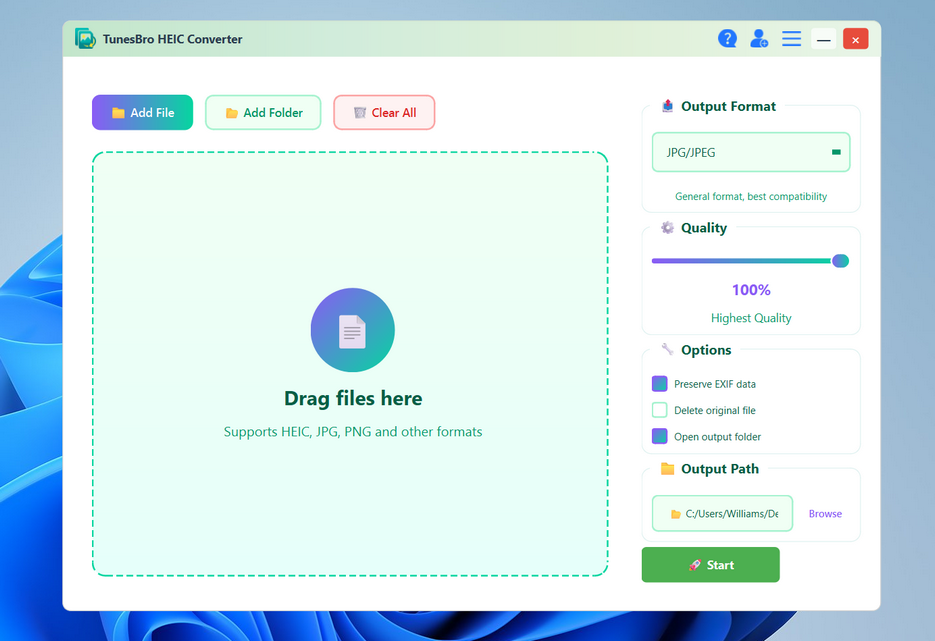The width and height of the screenshot is (935, 641).
Task: Enable Delete original file
Action: [660, 410]
